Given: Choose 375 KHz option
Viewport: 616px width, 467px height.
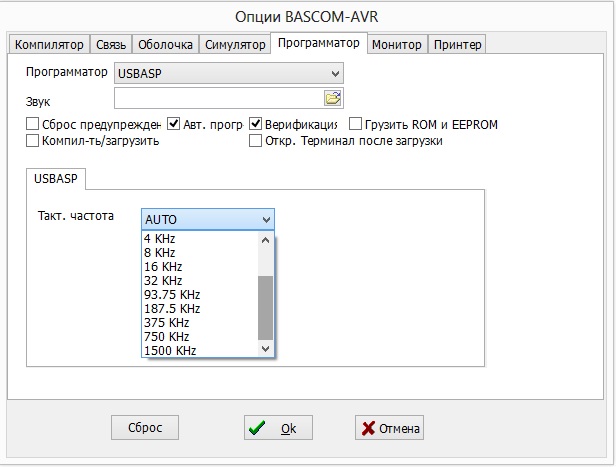Looking at the screenshot, I should pos(200,322).
